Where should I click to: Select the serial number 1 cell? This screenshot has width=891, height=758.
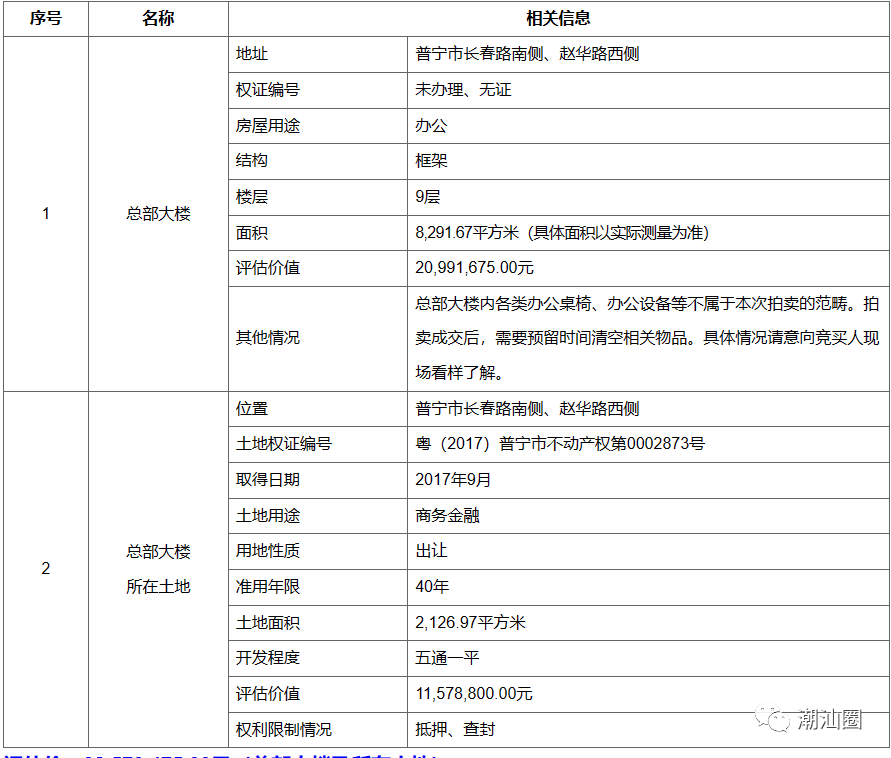tap(45, 214)
